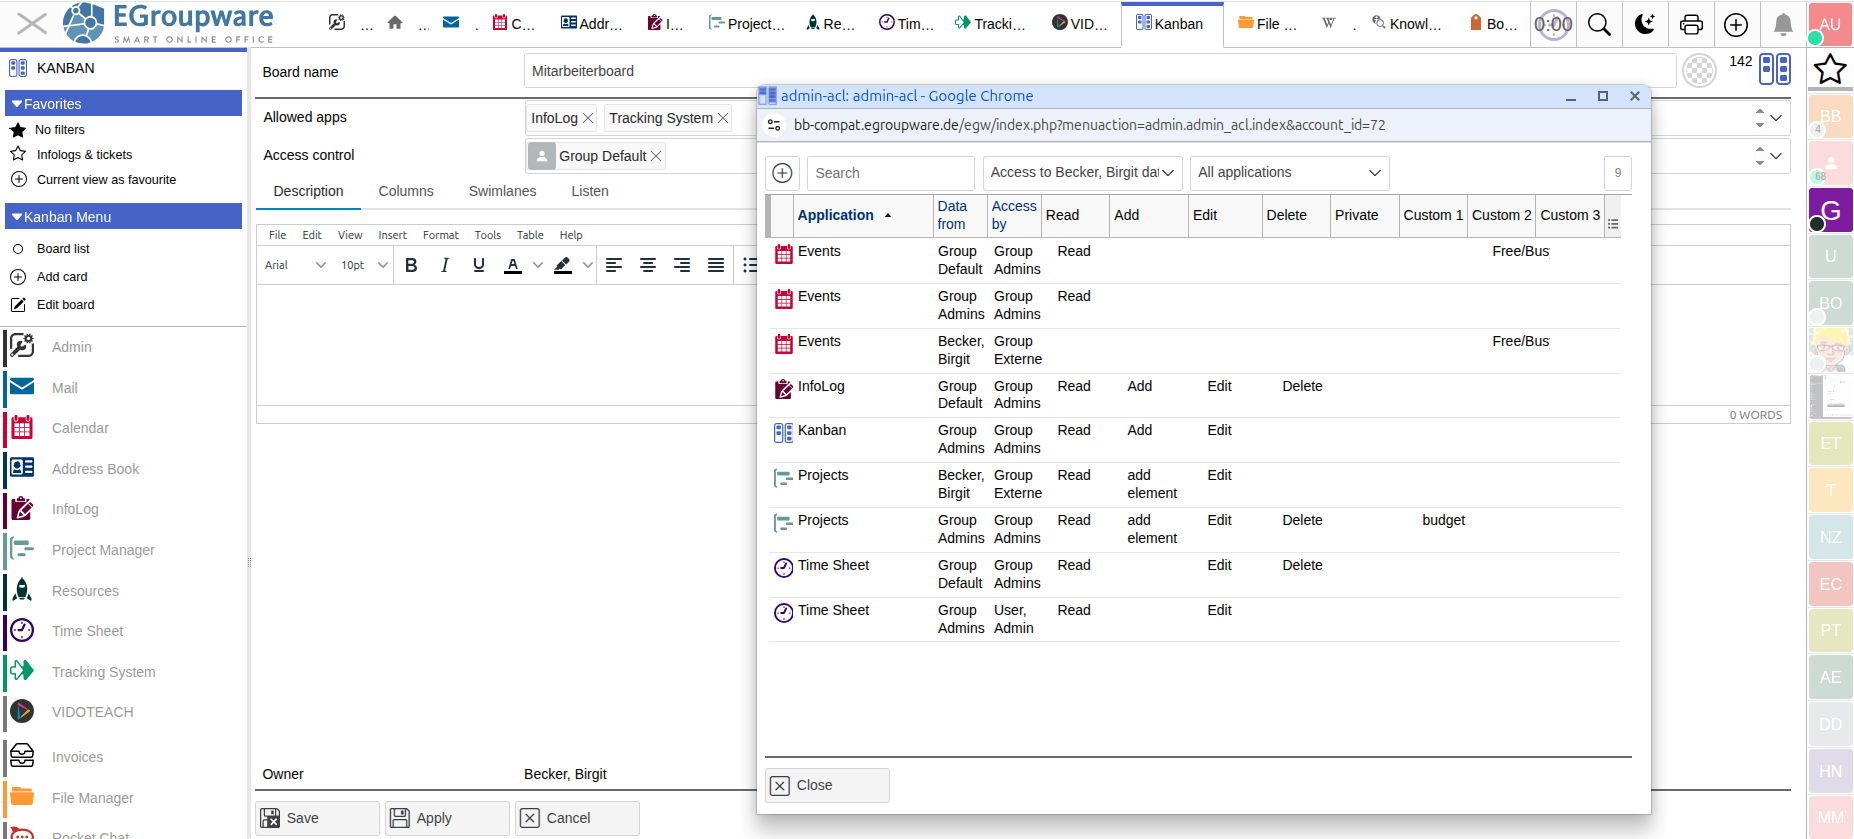1854x839 pixels.
Task: Click the favourites star icon at top right
Action: [1830, 70]
